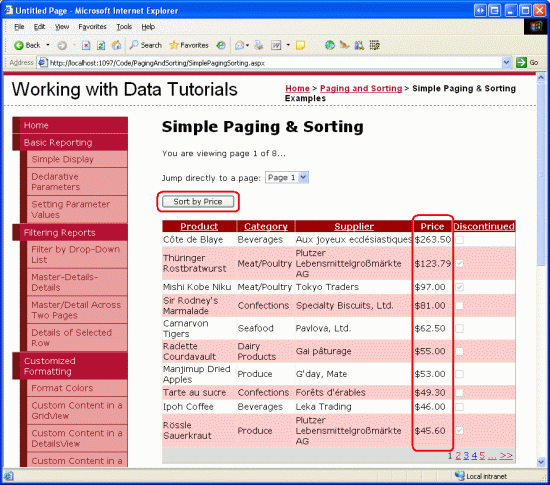Go to the Home page icon
The image size is (550, 485).
[x=116, y=45]
